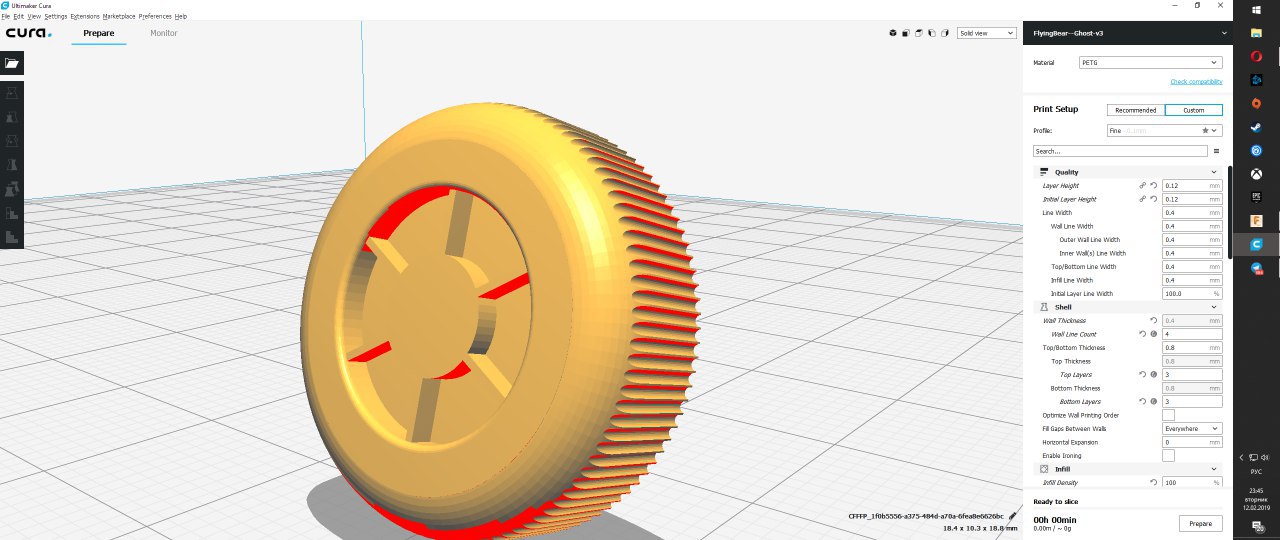Collapse the Infill settings section
This screenshot has height=540, width=1280.
click(1127, 468)
